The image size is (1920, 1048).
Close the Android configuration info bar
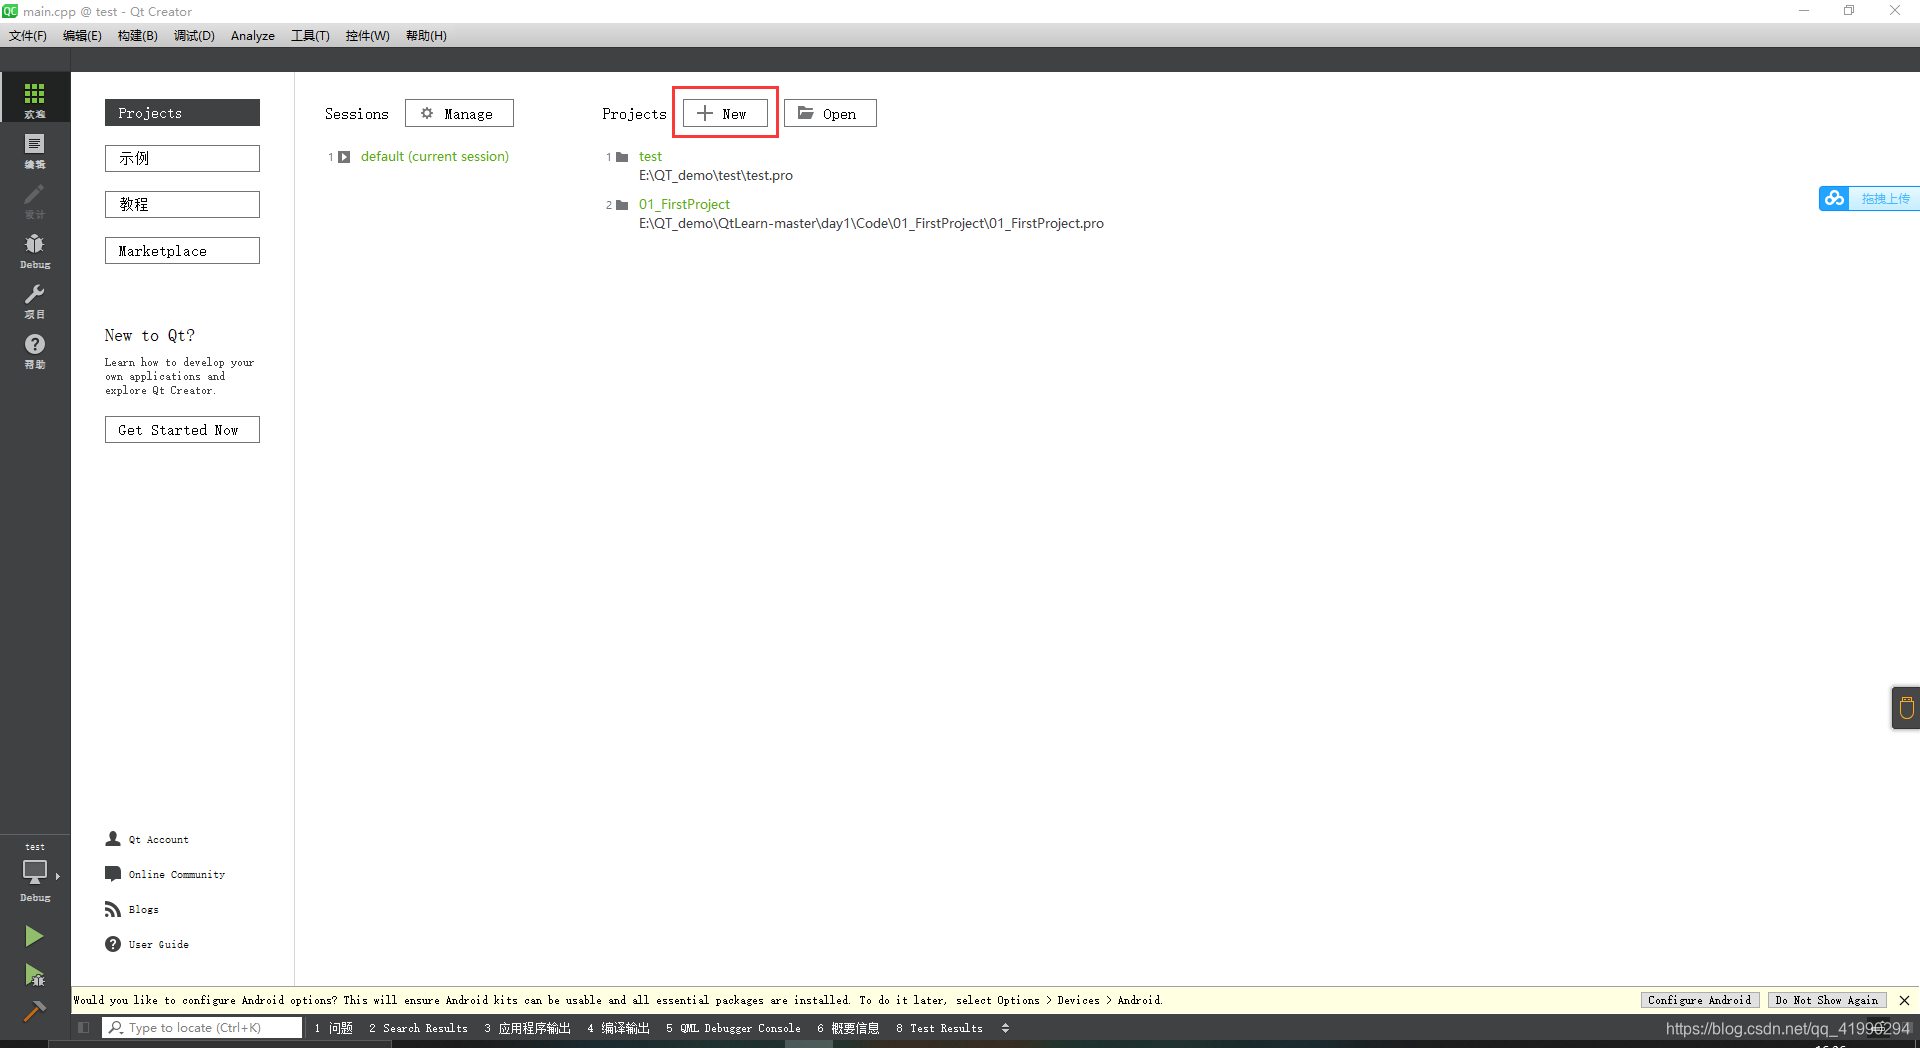(1904, 1000)
